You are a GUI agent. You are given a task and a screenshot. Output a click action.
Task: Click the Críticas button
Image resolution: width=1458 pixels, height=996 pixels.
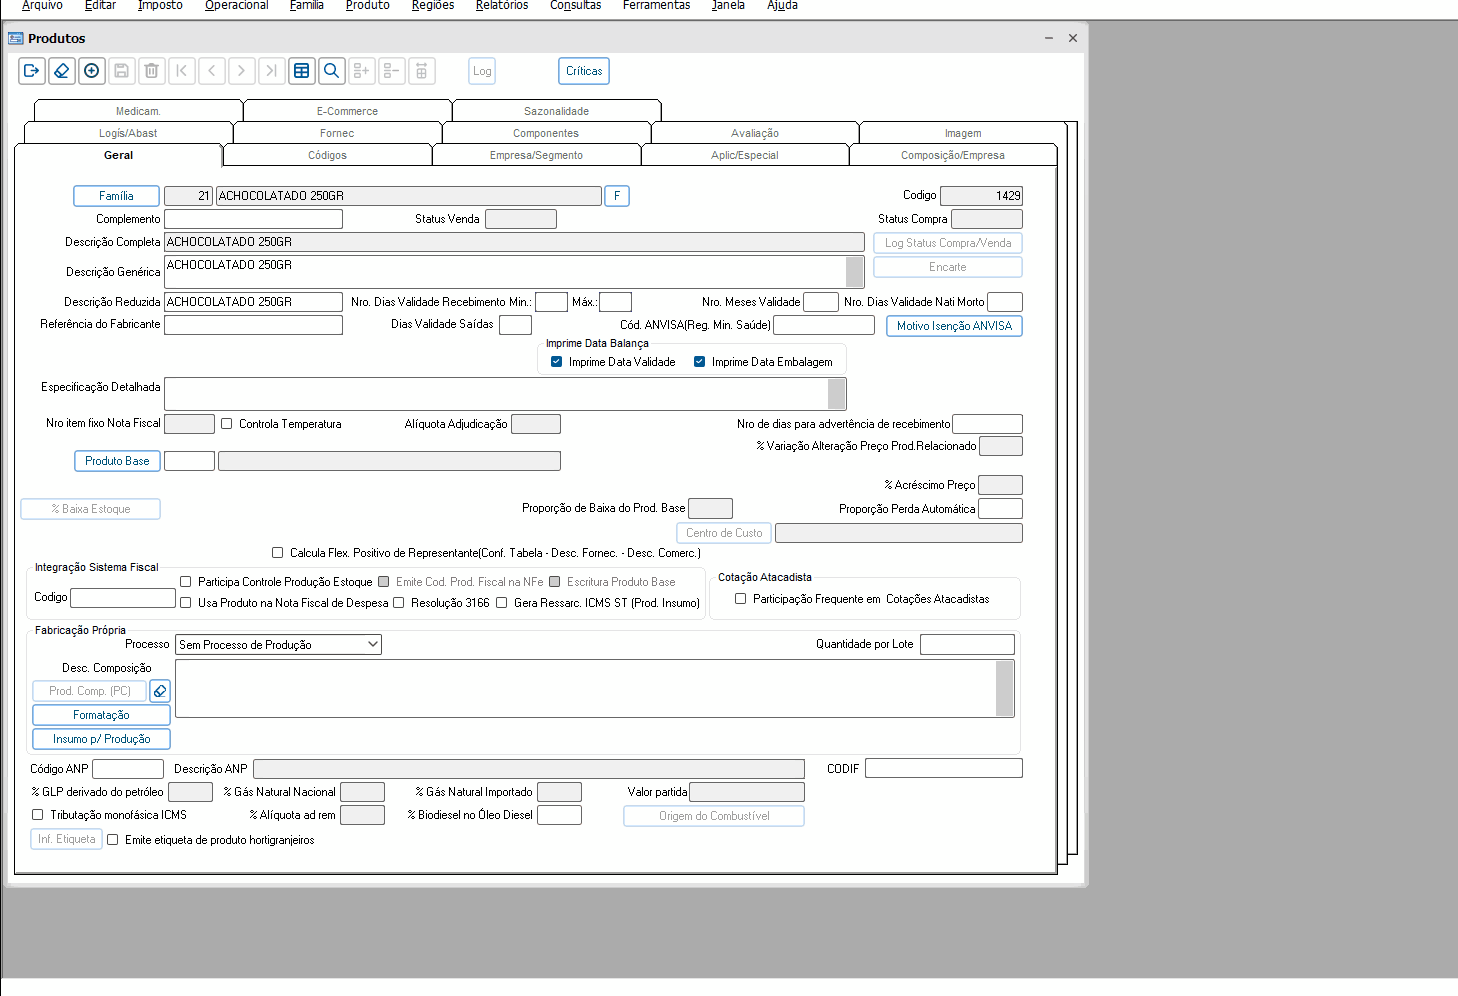pyautogui.click(x=584, y=71)
